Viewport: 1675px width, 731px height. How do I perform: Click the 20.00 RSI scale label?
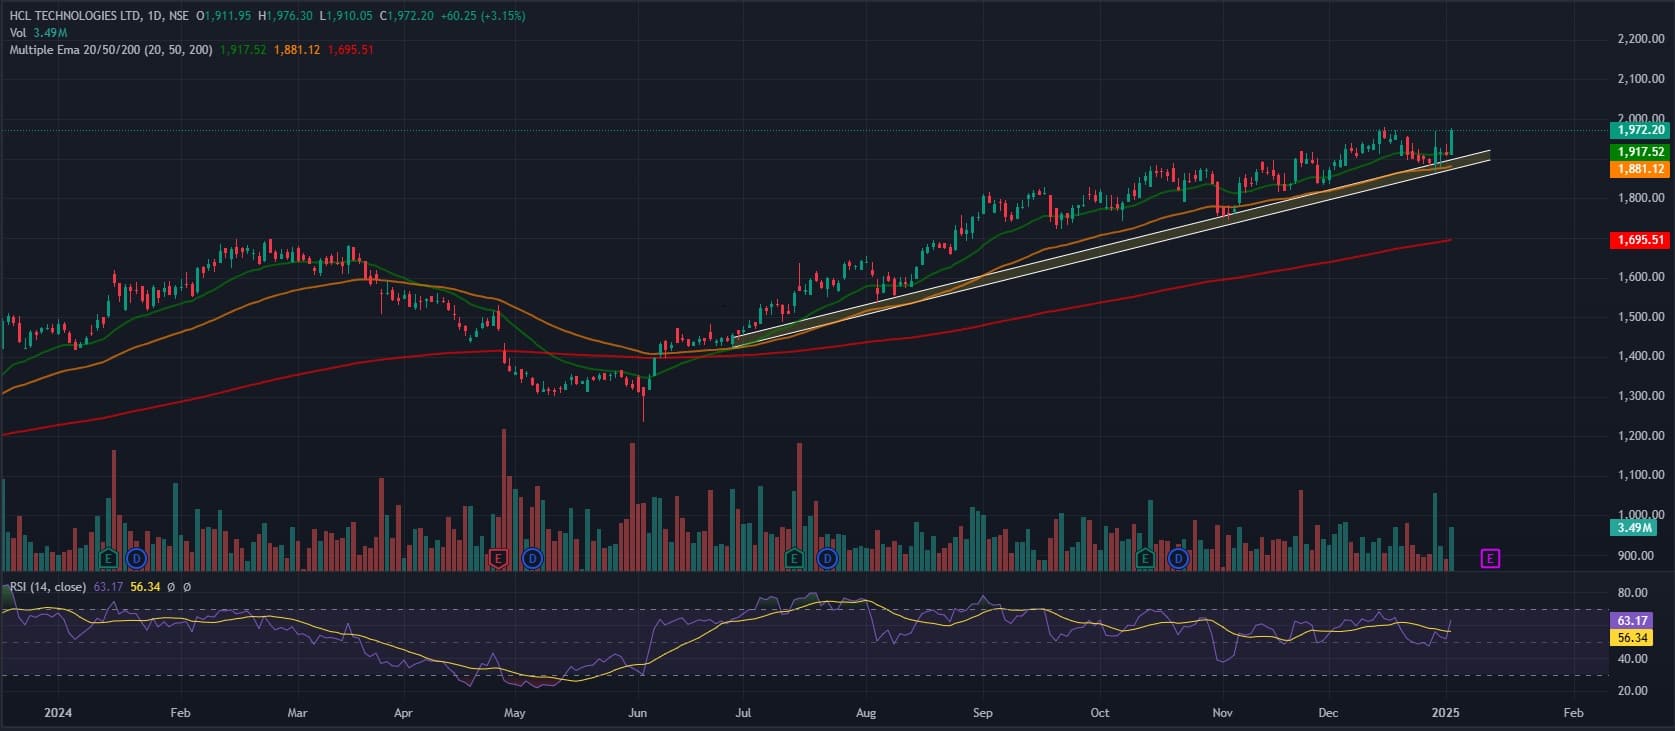click(1632, 691)
